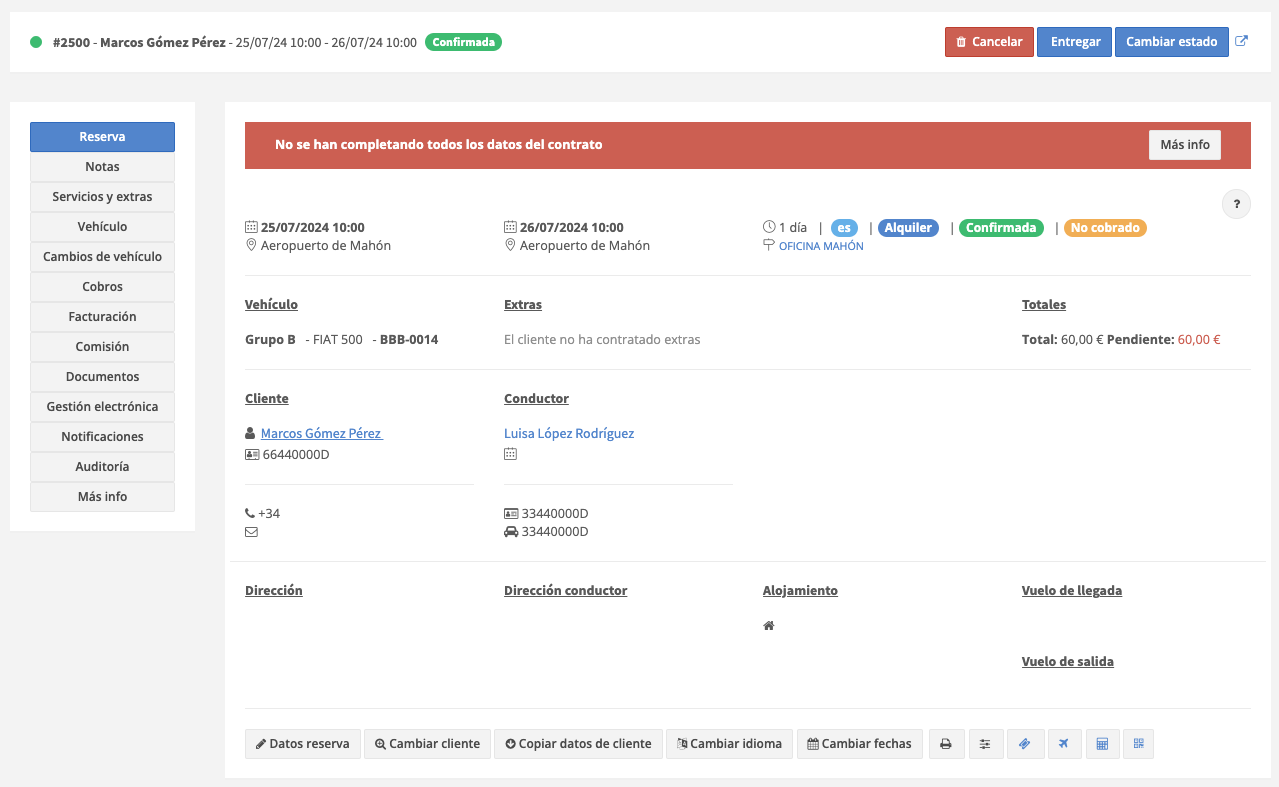The width and height of the screenshot is (1279, 787).
Task: Select the Reserva sidebar tab
Action: point(102,137)
